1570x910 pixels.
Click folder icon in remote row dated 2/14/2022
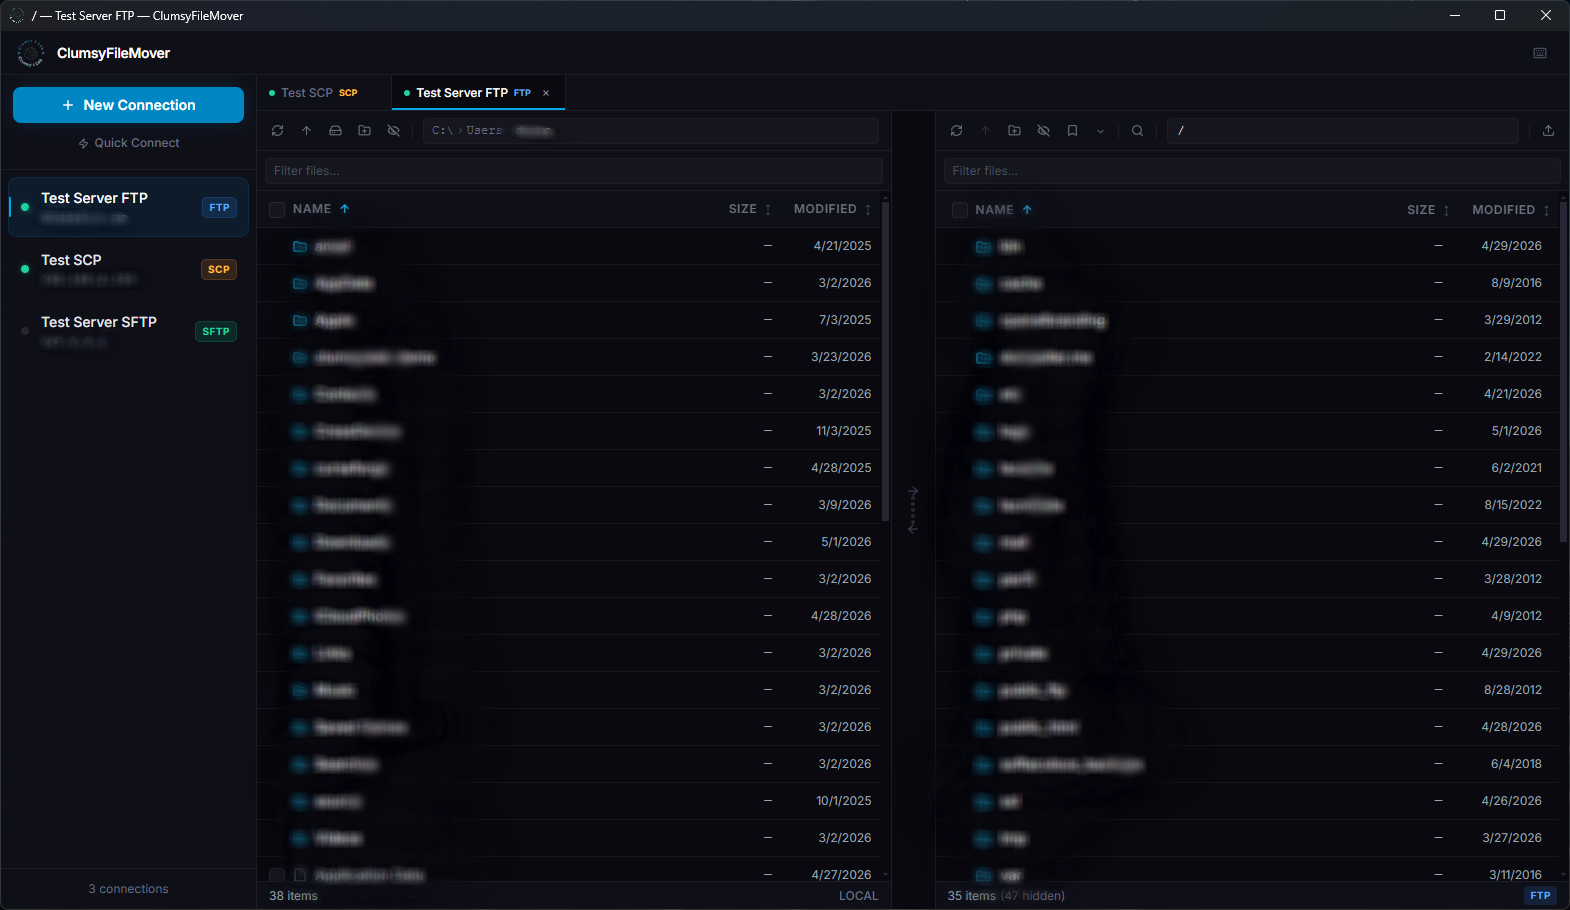(x=983, y=357)
